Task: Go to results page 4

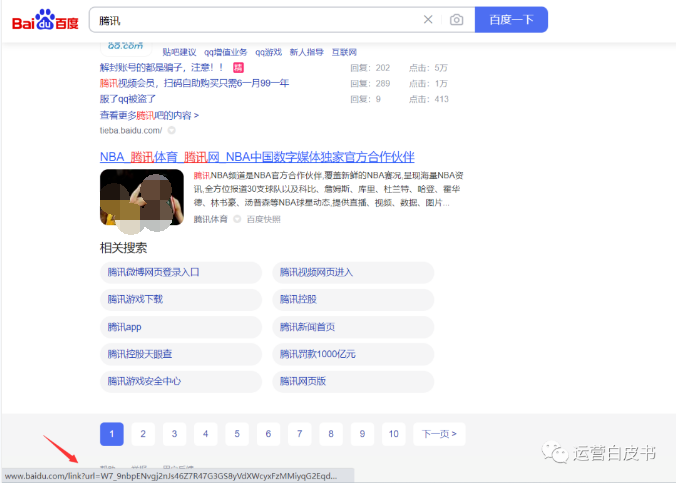Action: click(206, 434)
